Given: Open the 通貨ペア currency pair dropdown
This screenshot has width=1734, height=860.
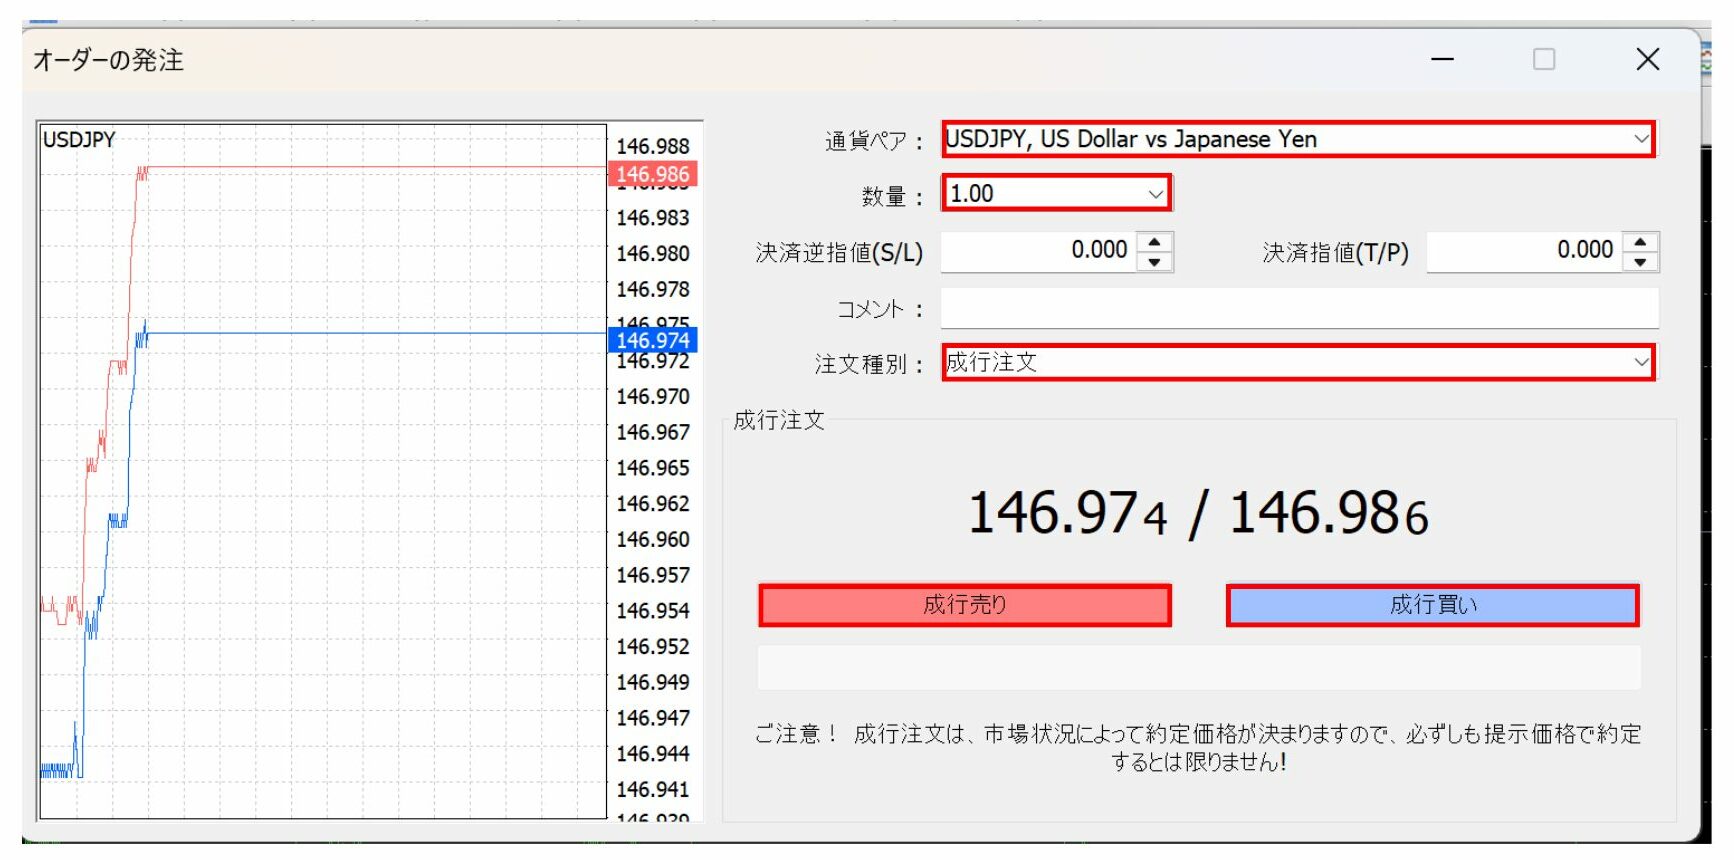Looking at the screenshot, I should 1641,139.
